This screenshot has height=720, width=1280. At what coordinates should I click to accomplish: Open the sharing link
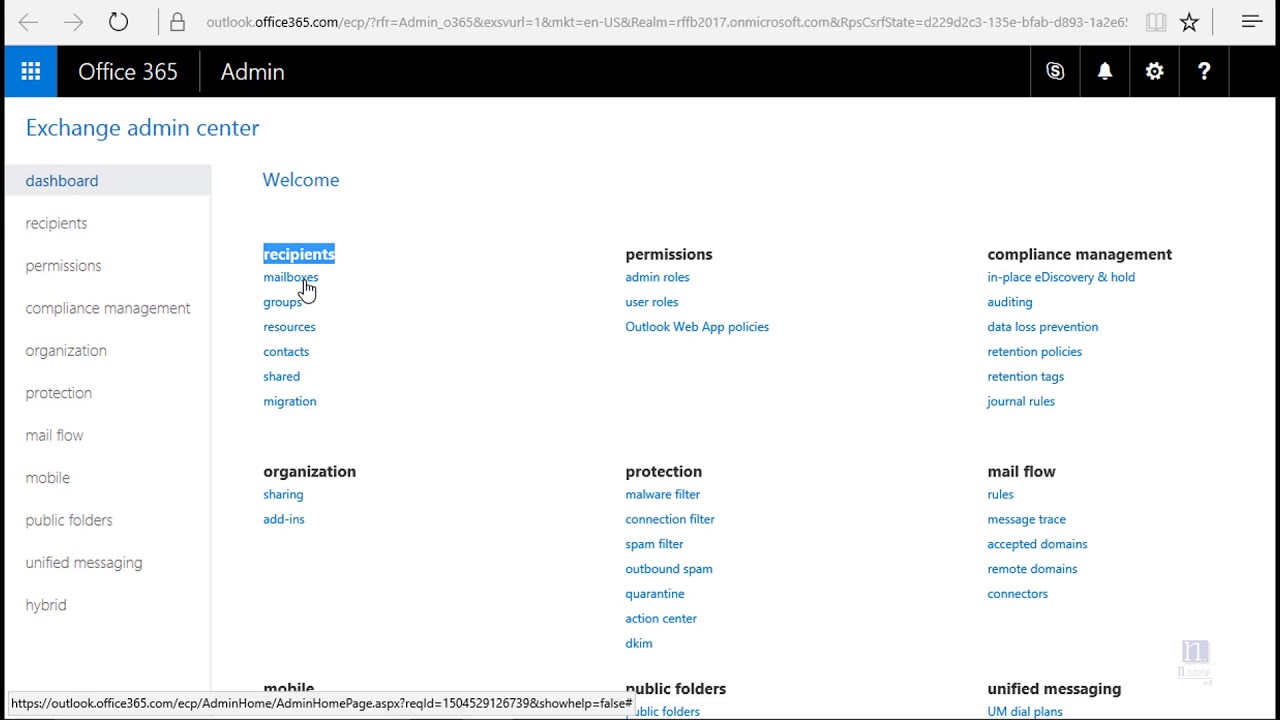coord(283,494)
